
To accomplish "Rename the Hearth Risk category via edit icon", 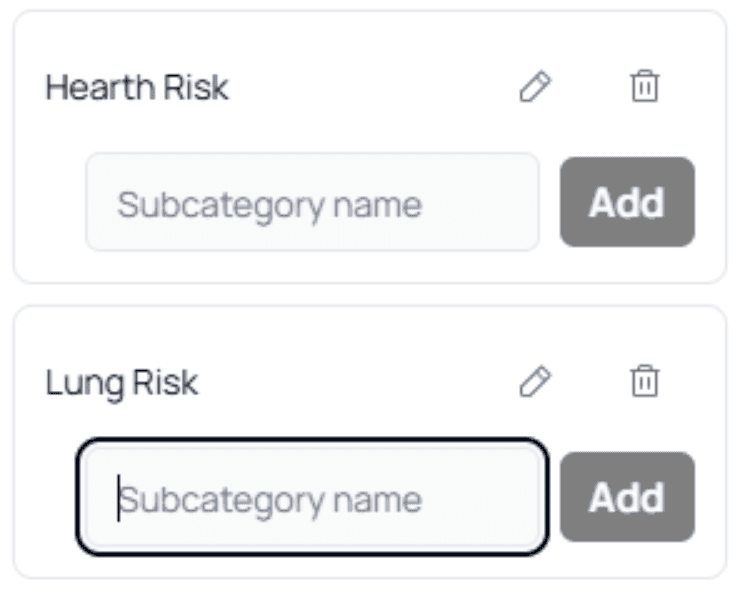I will click(x=535, y=88).
